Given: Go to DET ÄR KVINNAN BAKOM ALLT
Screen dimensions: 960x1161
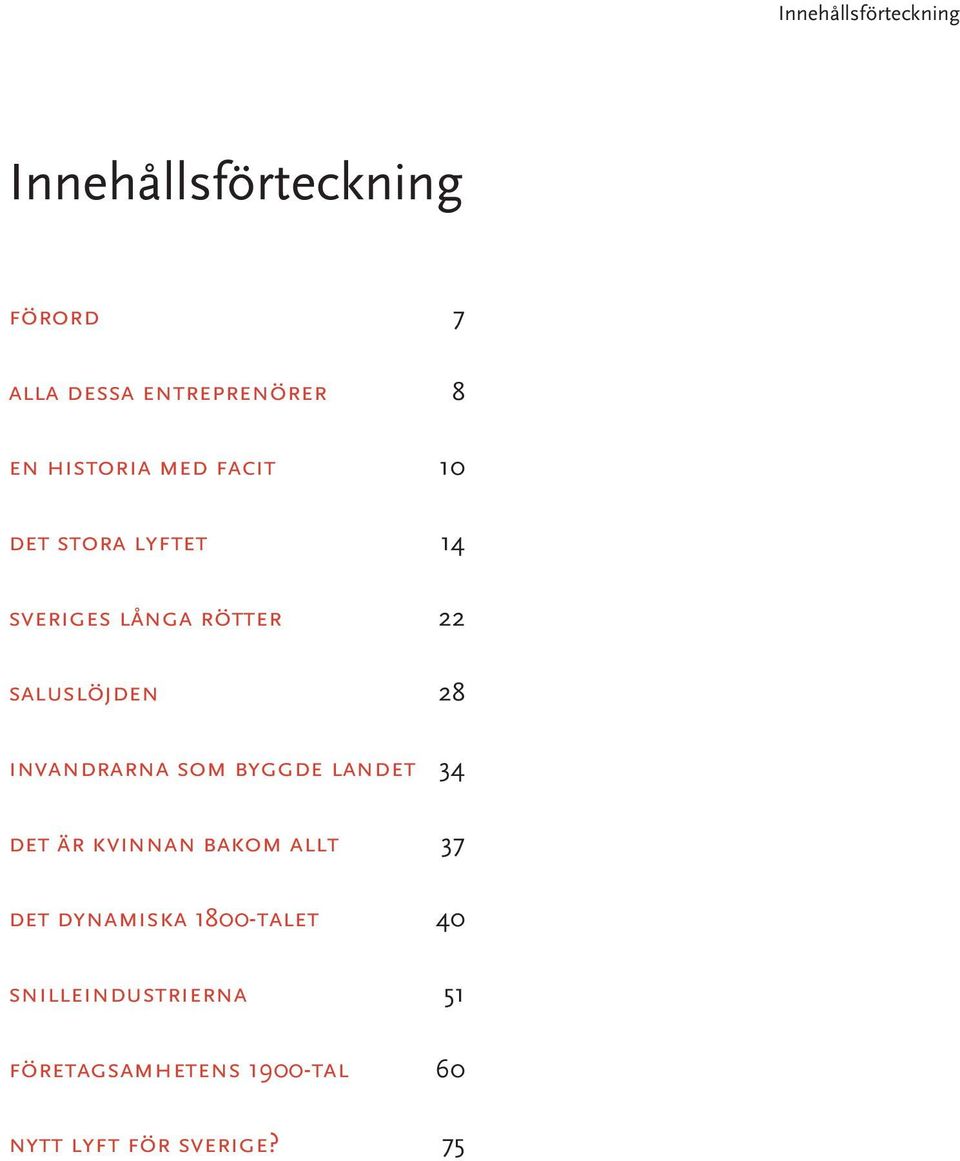Looking at the screenshot, I should (175, 845).
